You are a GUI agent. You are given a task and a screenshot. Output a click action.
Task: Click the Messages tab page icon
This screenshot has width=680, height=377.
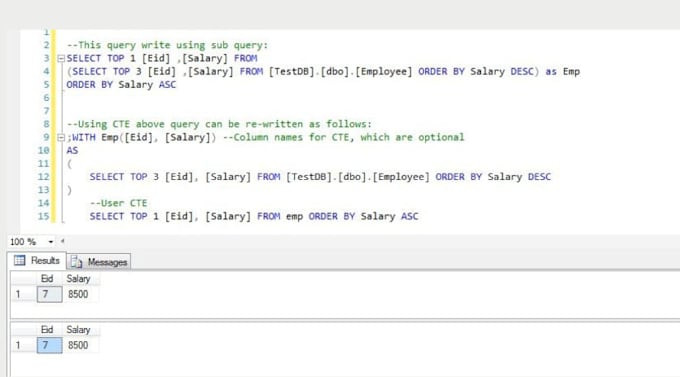76,262
